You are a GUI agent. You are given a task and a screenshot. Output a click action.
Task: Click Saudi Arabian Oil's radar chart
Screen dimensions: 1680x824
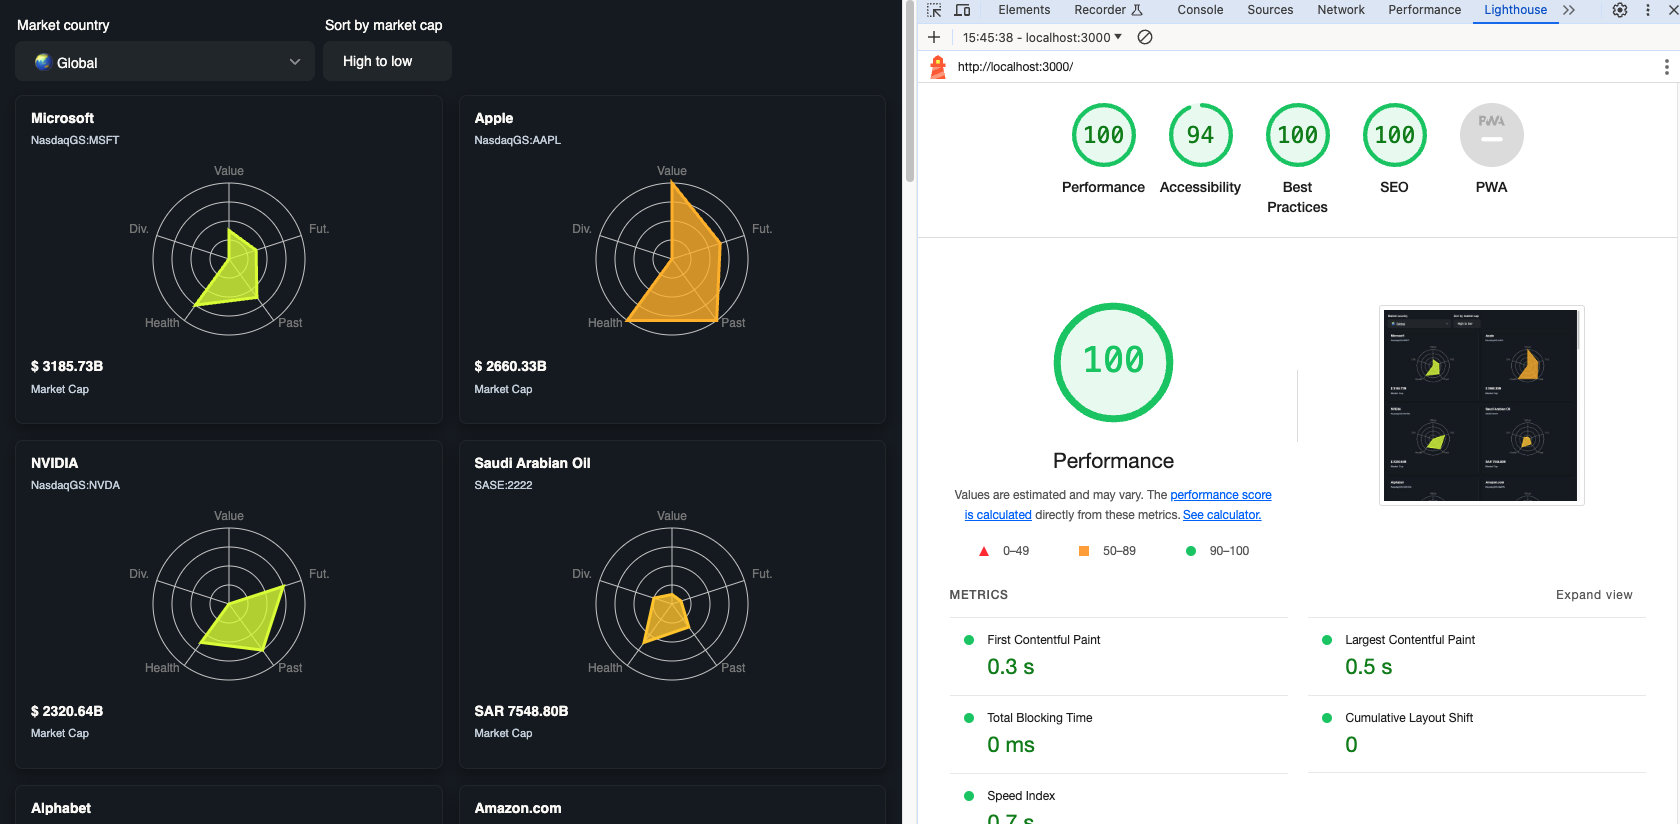(672, 604)
